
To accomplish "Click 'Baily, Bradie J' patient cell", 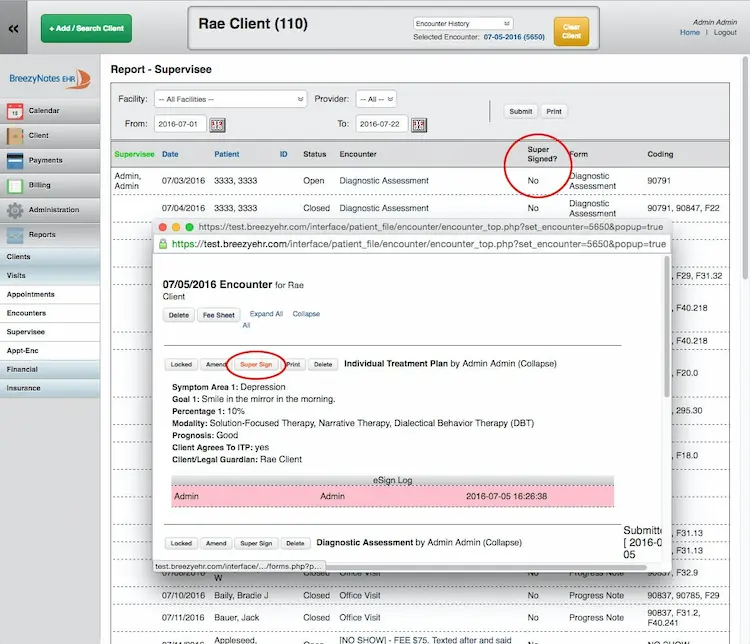I will click(241, 596).
